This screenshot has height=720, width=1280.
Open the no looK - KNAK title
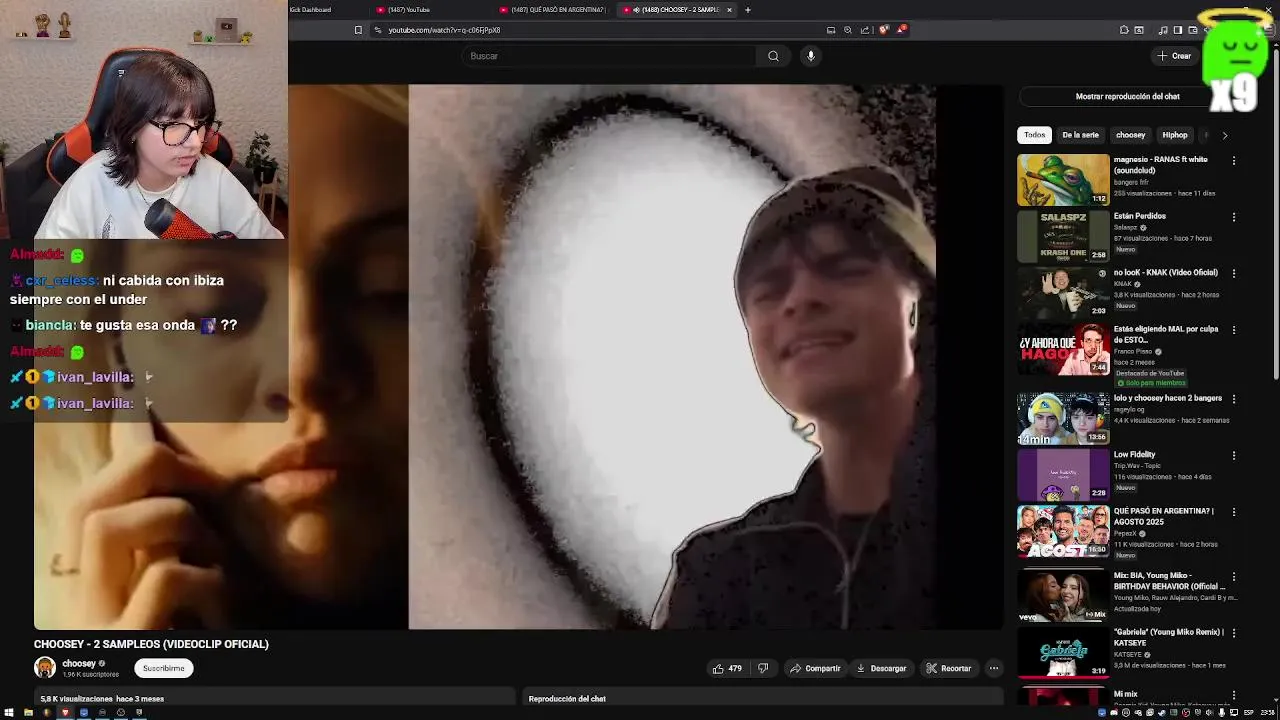pyautogui.click(x=1165, y=273)
